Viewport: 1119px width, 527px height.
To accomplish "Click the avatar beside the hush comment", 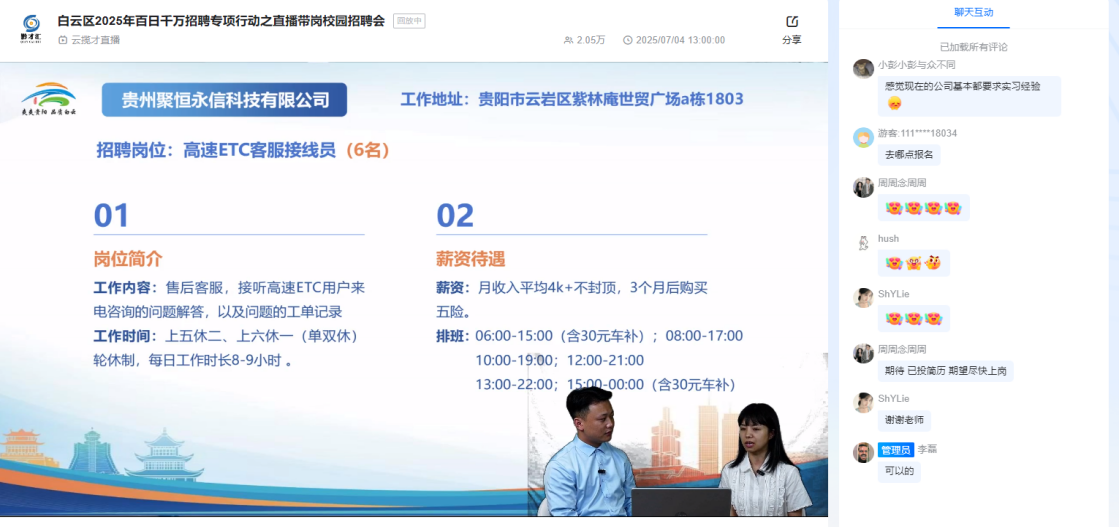I will [864, 243].
